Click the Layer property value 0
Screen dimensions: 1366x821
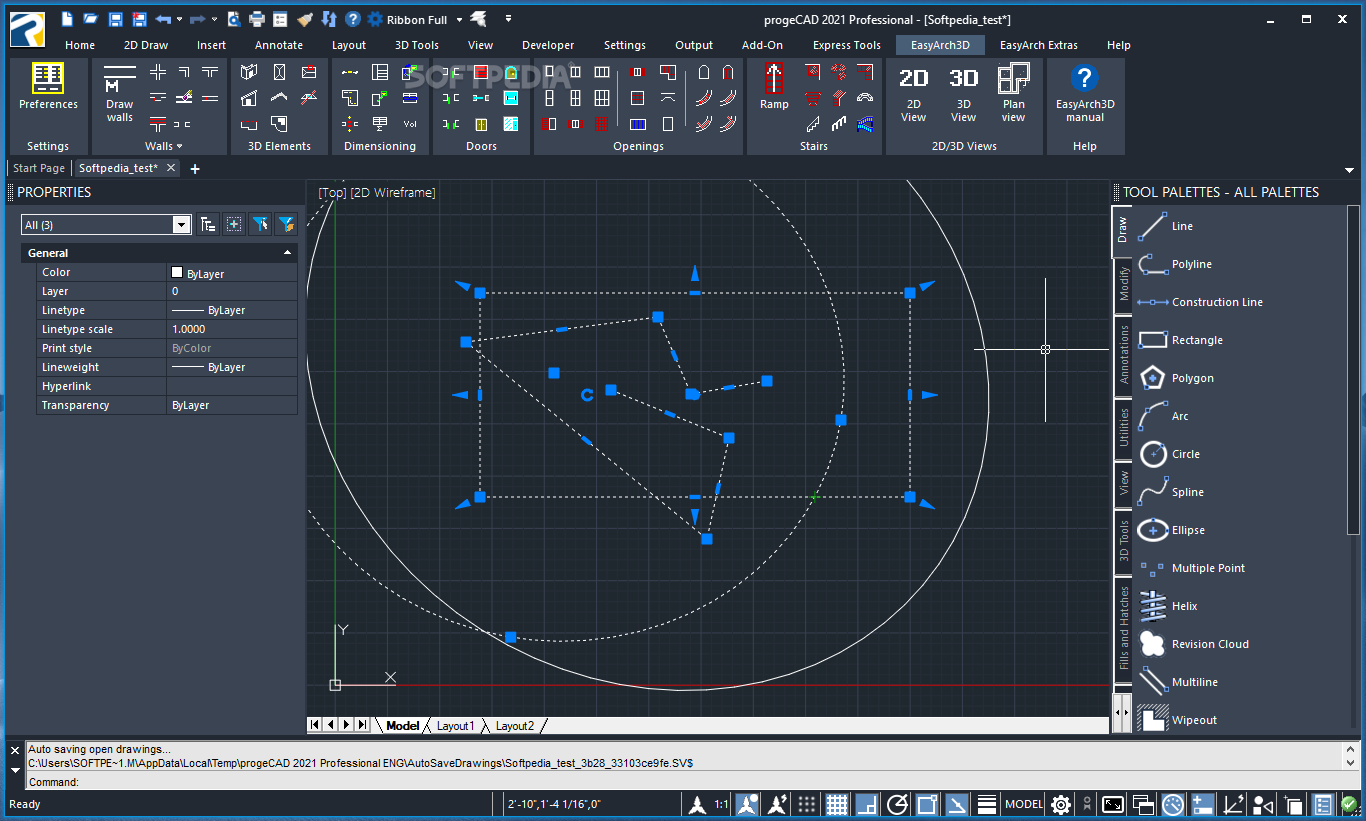[232, 291]
